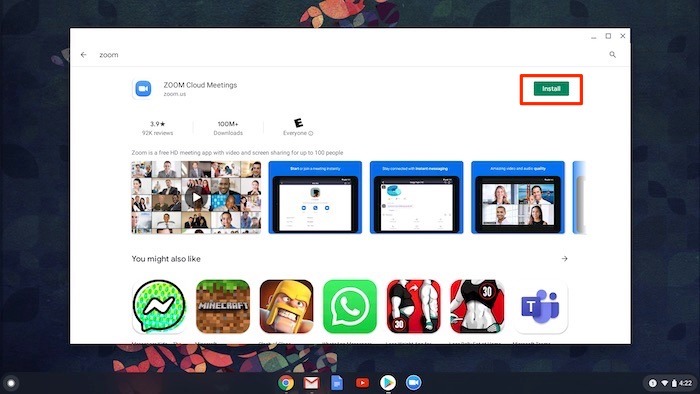Click the green Install button
Viewport: 700px width, 394px height.
[551, 89]
